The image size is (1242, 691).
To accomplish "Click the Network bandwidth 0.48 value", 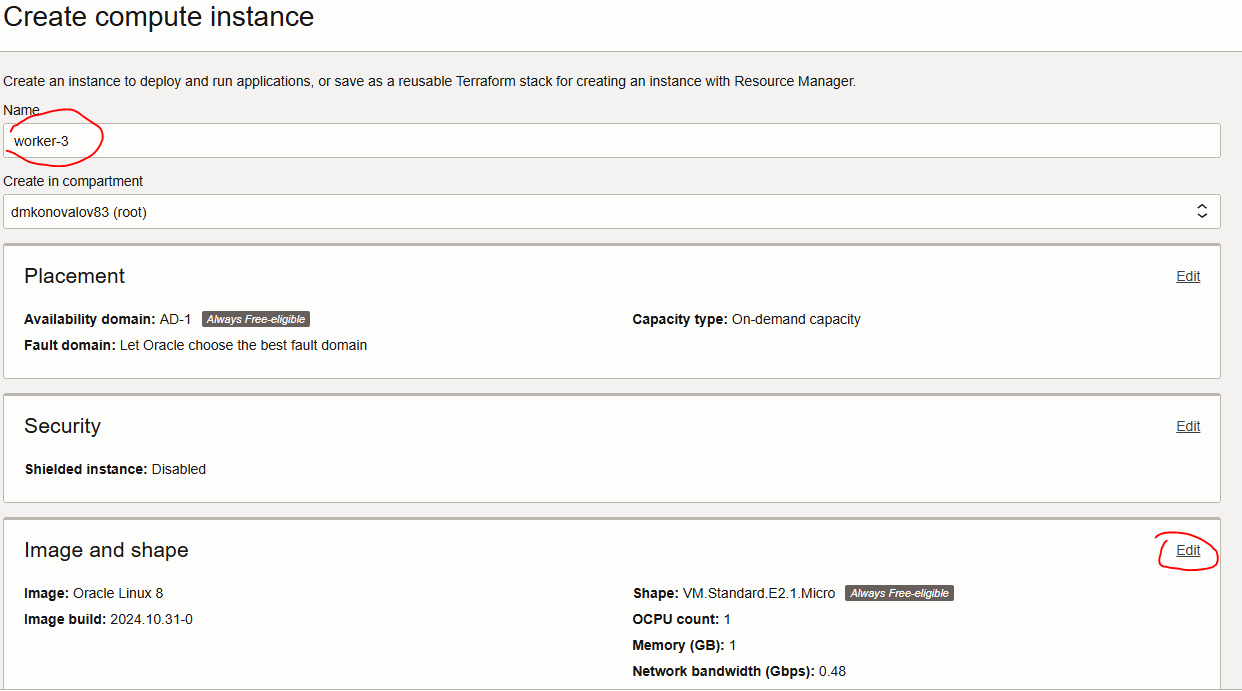I will (x=832, y=672).
